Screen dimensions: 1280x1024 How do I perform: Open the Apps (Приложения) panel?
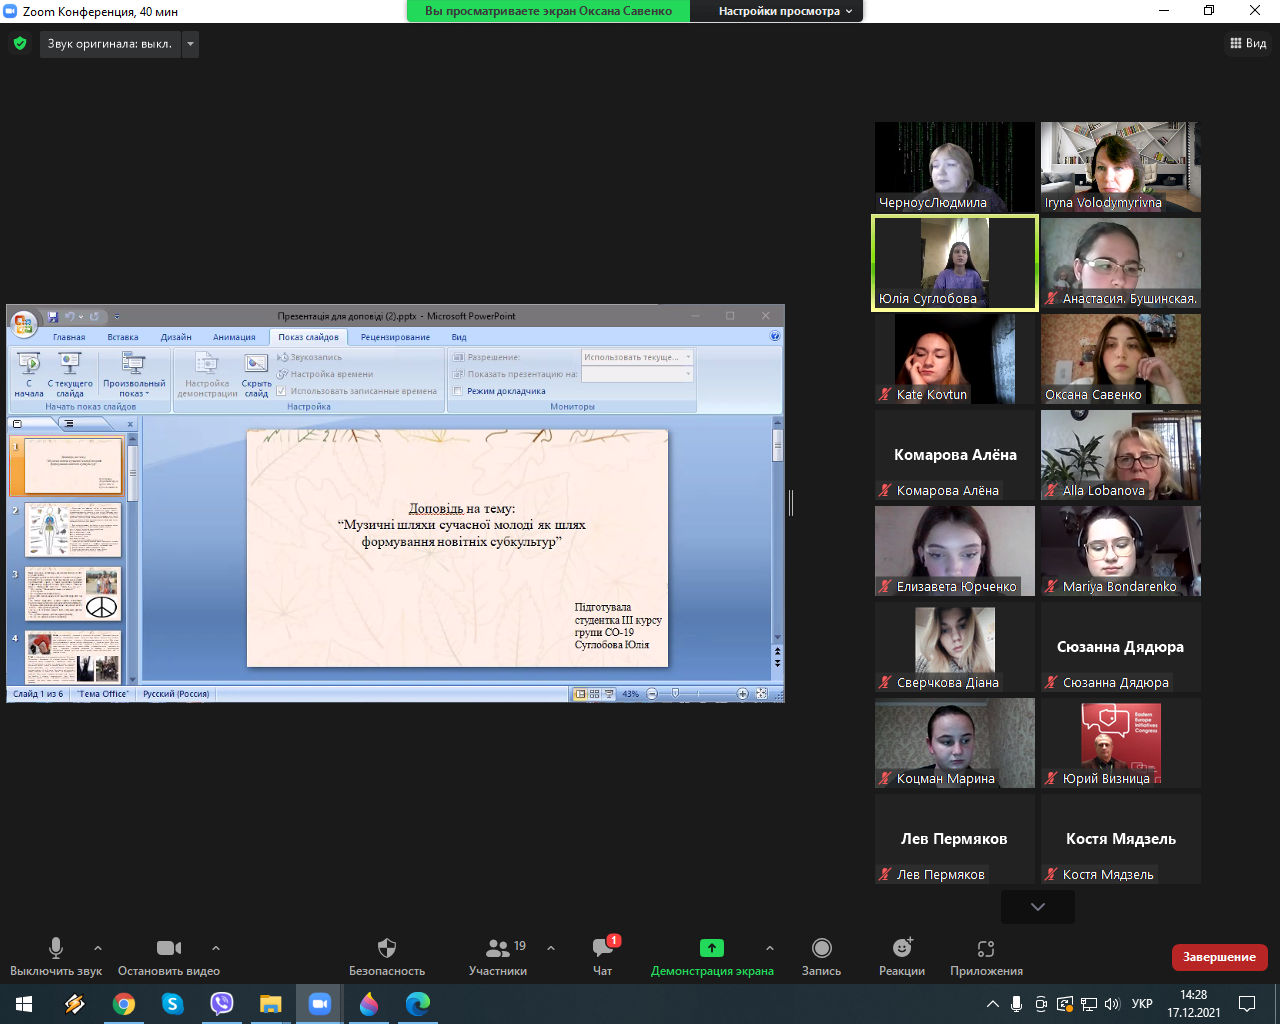986,957
